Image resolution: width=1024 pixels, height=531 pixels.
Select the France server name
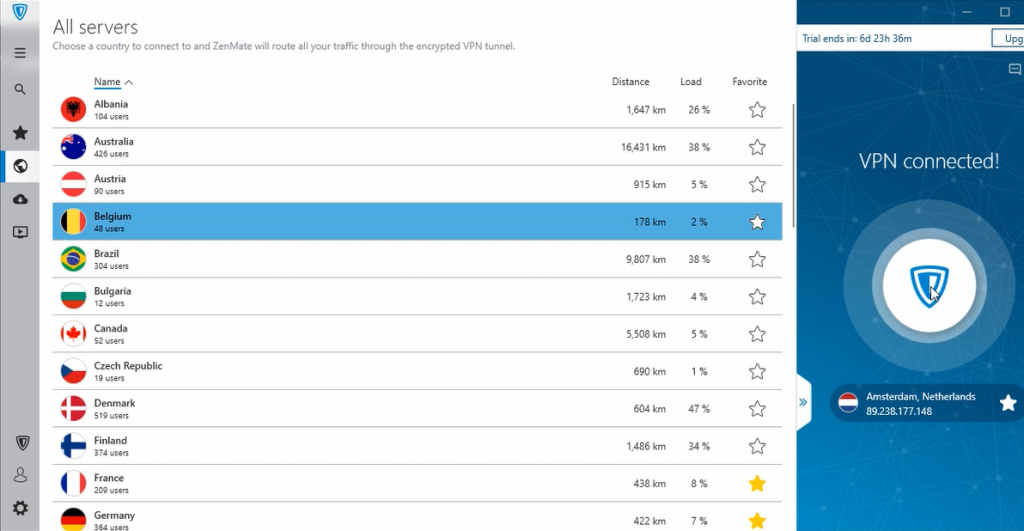[108, 477]
